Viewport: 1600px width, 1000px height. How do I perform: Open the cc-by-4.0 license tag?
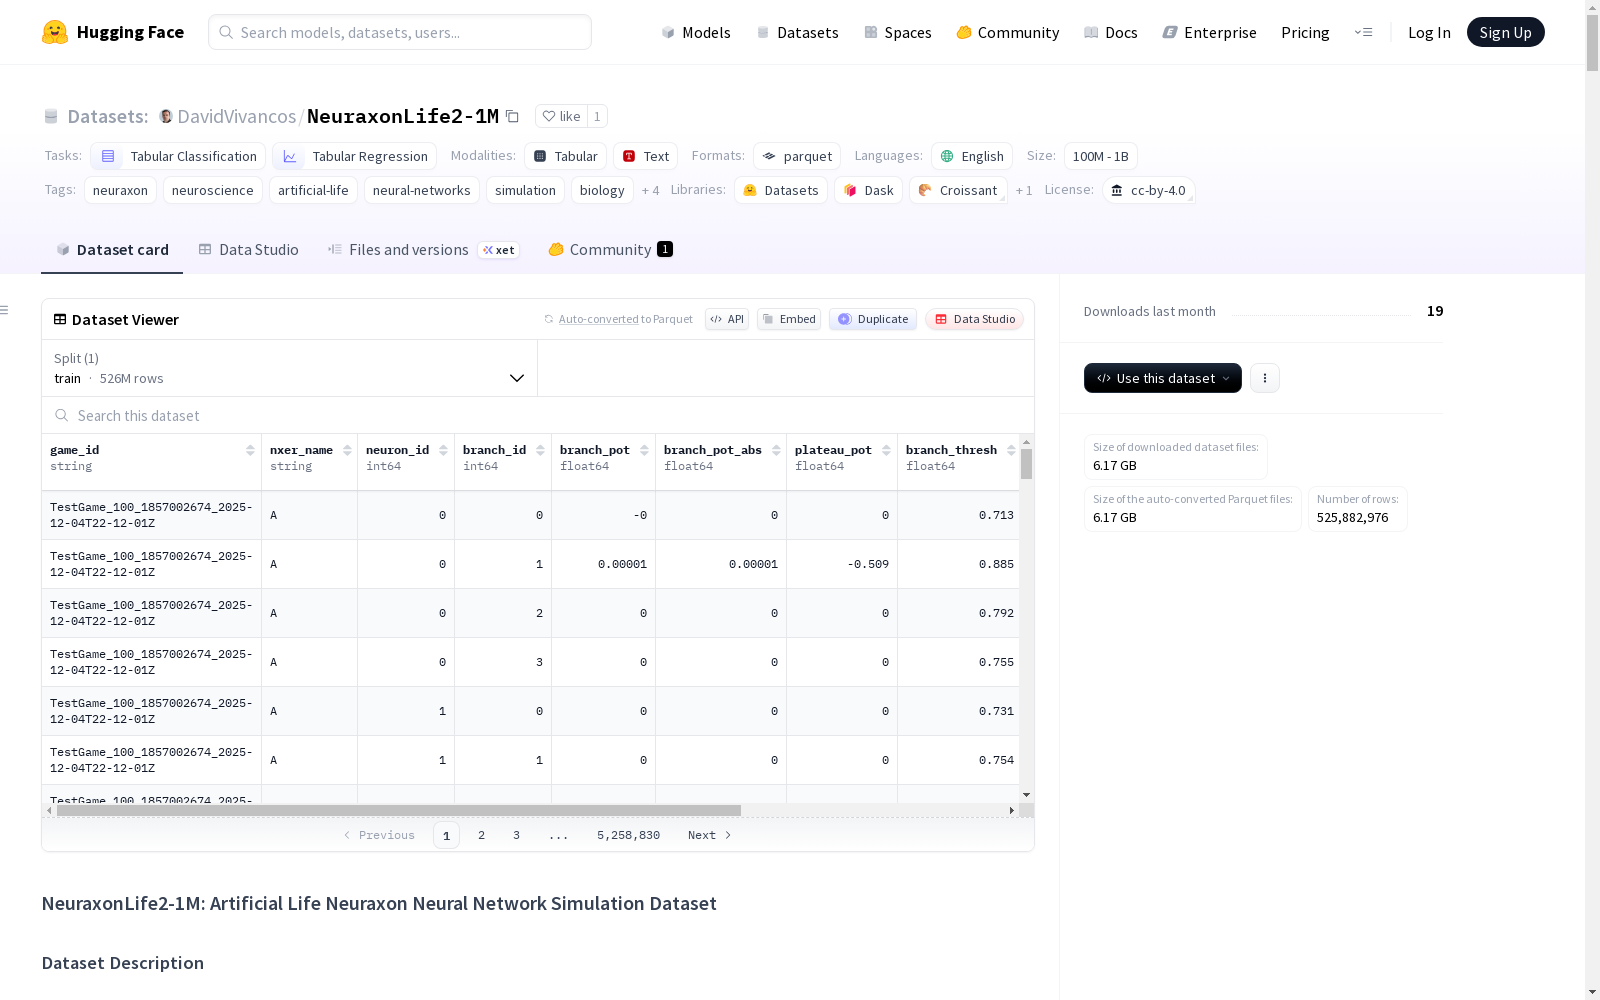pyautogui.click(x=1149, y=190)
